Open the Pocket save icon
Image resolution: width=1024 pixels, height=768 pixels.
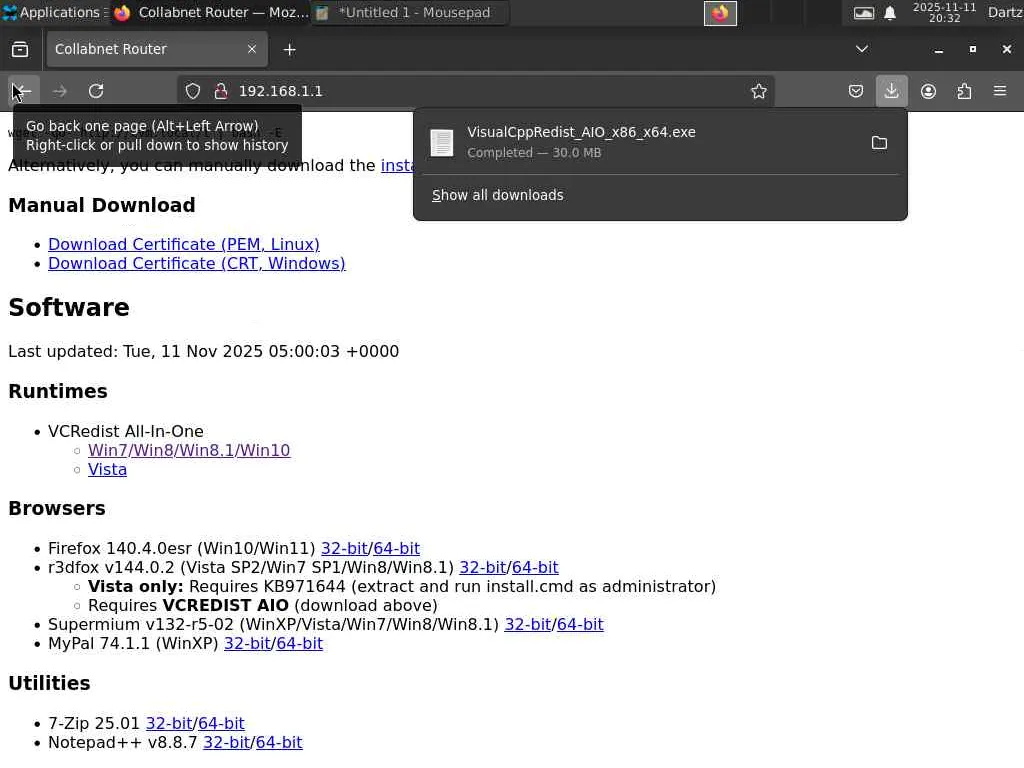tap(856, 91)
